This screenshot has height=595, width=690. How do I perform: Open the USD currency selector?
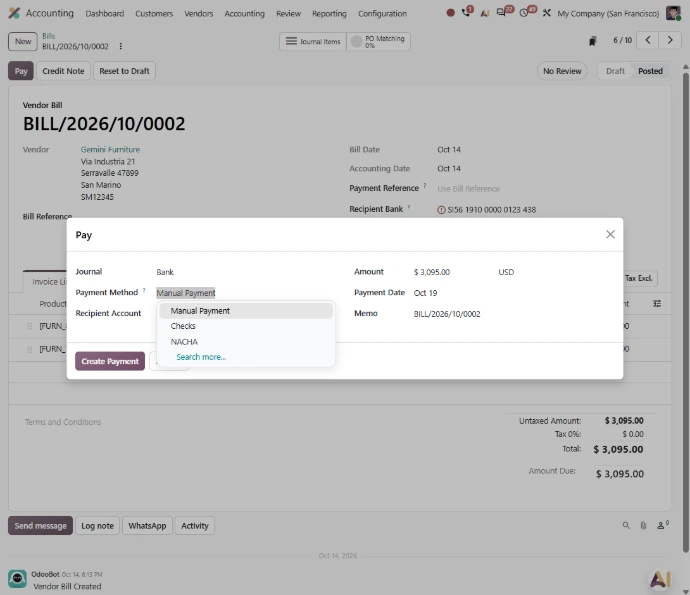[x=506, y=272]
